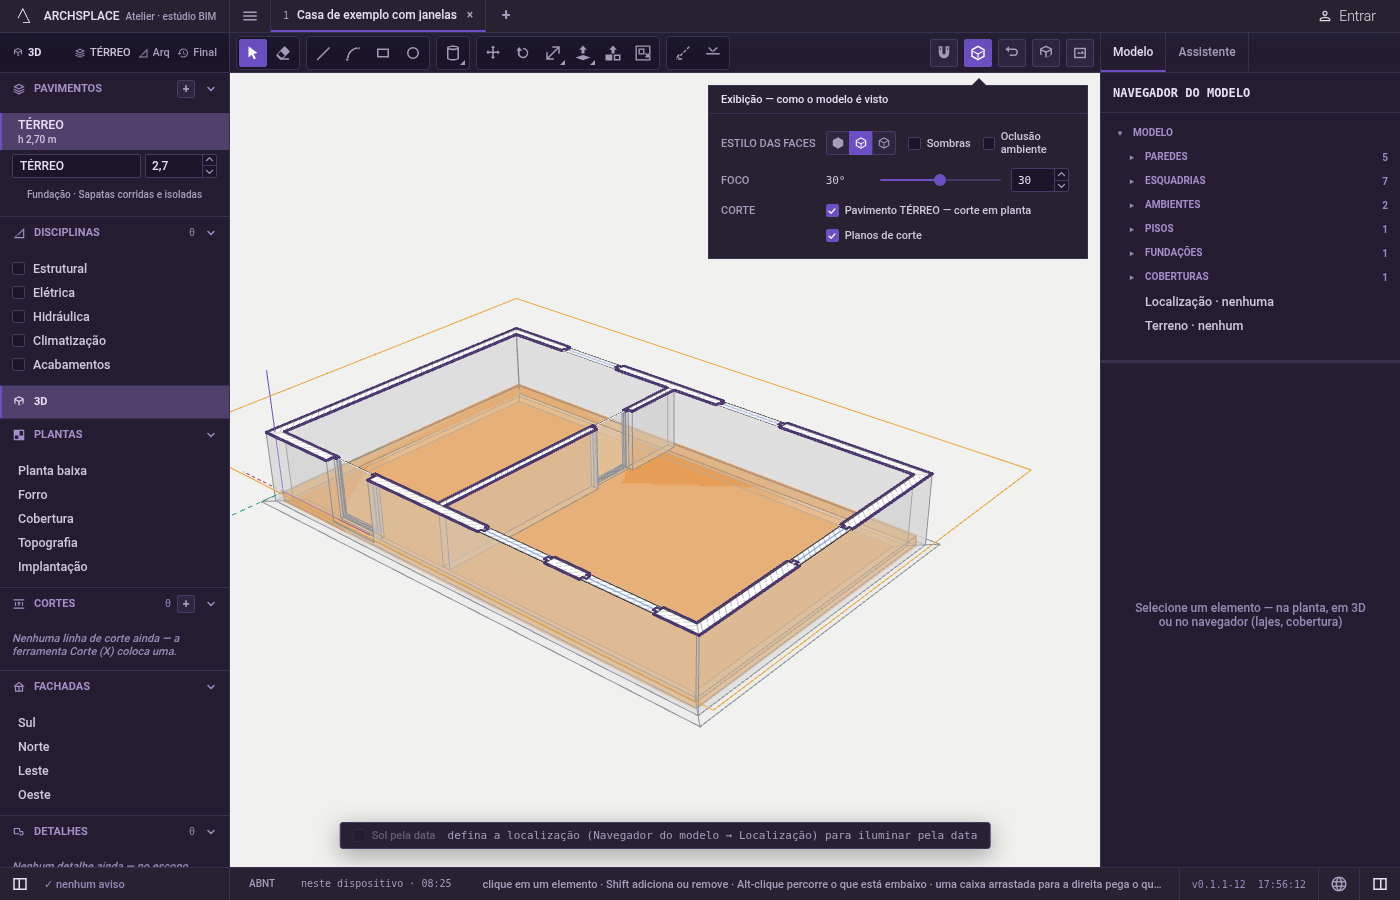The width and height of the screenshot is (1400, 900).
Task: Click the Entrar sign-in button
Action: coord(1347,16)
